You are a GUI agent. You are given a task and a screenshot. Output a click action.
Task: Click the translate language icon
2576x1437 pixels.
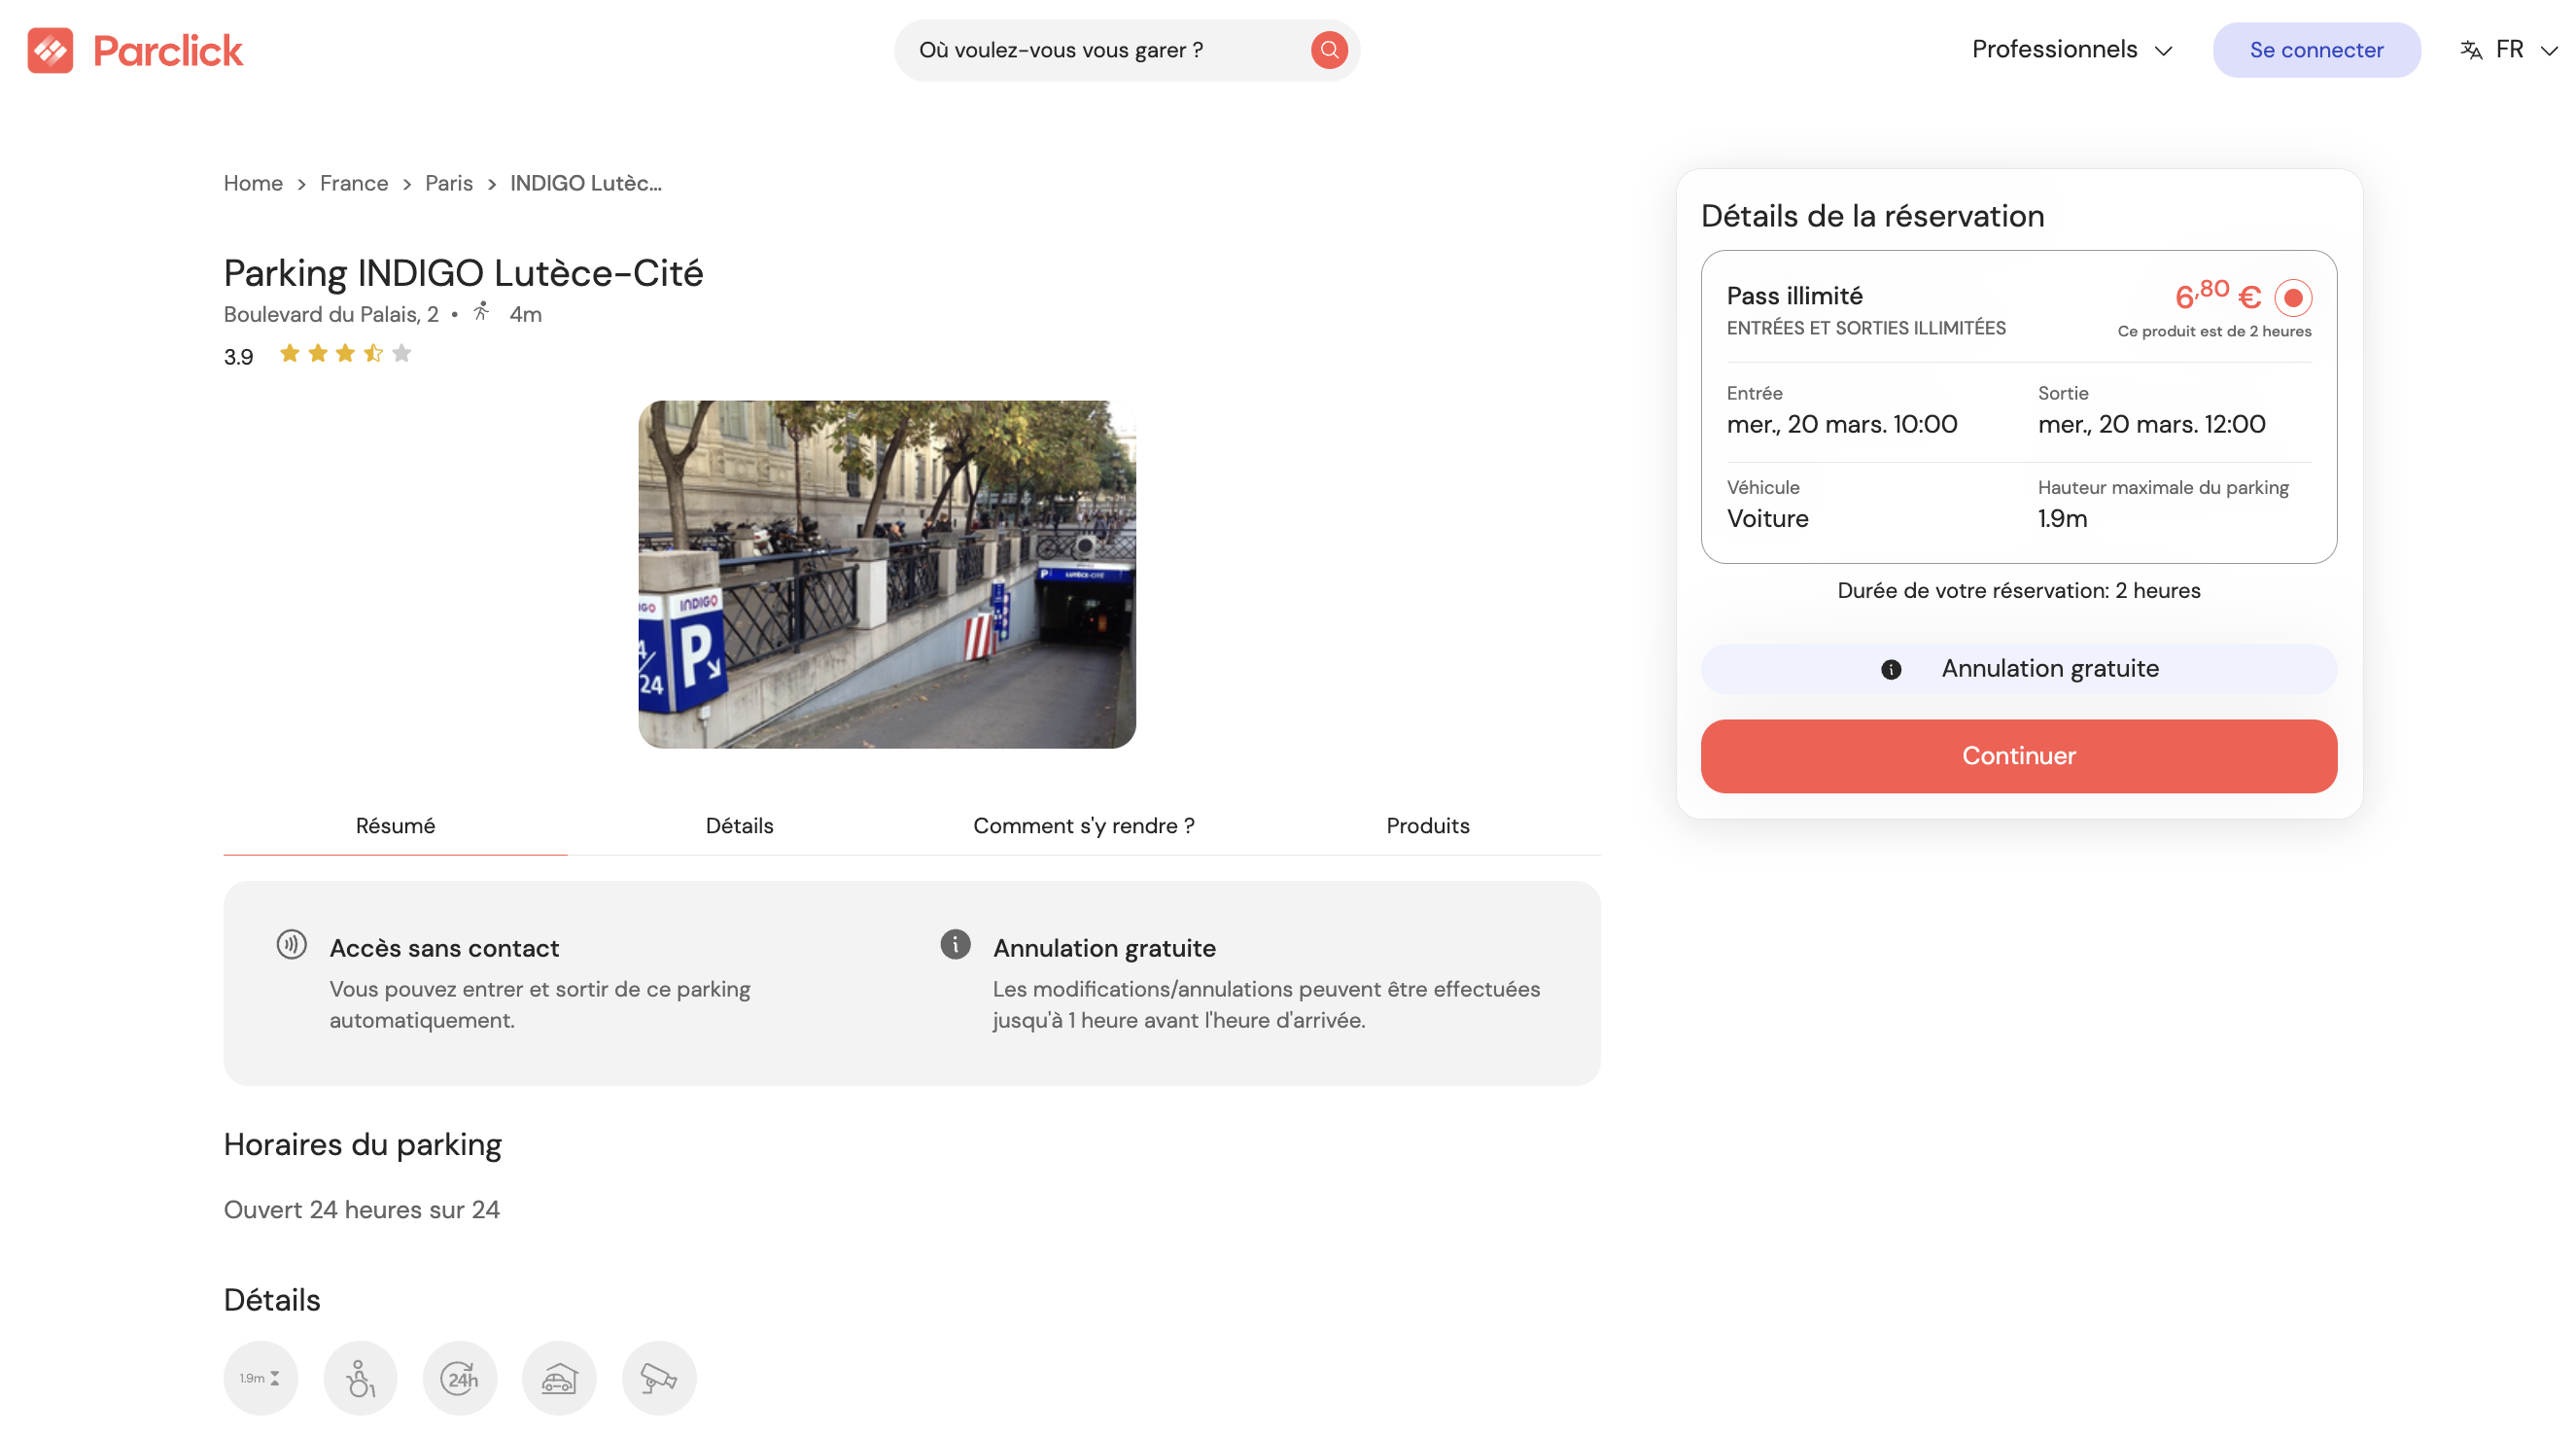(2470, 49)
